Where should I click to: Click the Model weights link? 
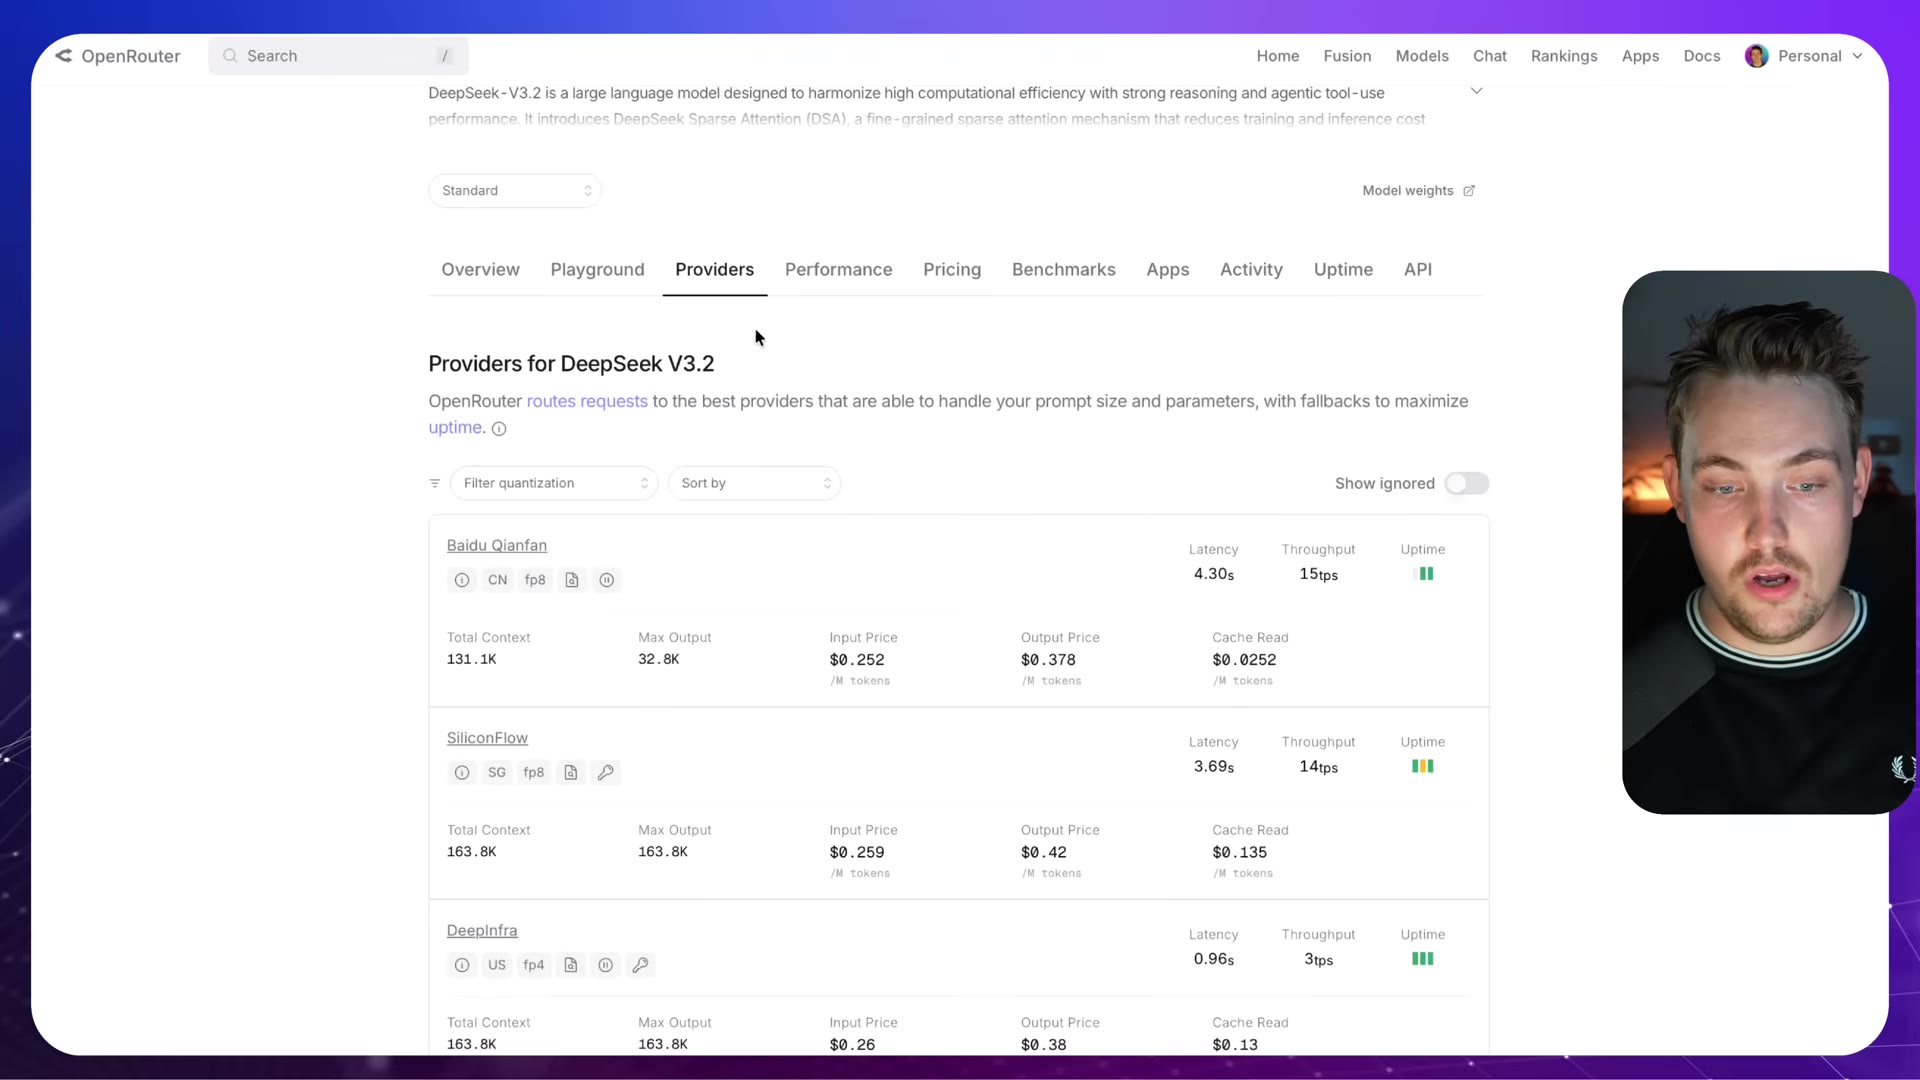tap(1408, 191)
